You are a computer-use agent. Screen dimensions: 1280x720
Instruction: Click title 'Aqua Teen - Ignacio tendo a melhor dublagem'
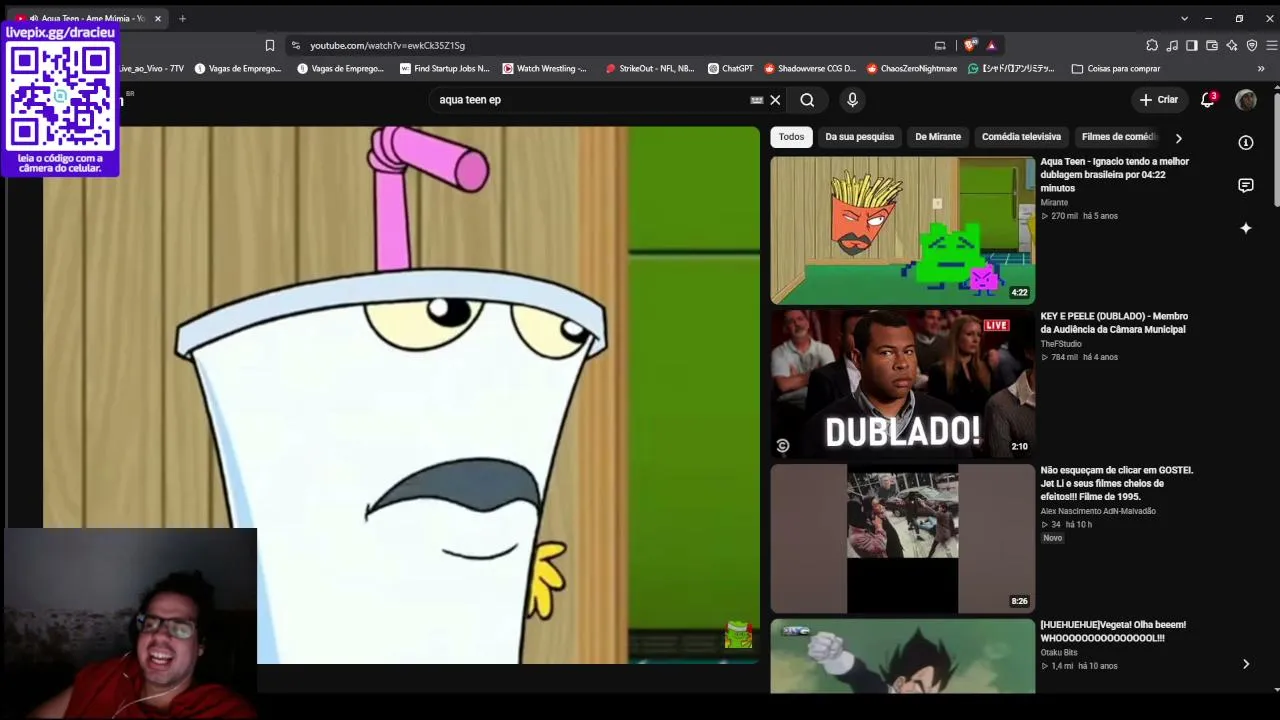1115,174
